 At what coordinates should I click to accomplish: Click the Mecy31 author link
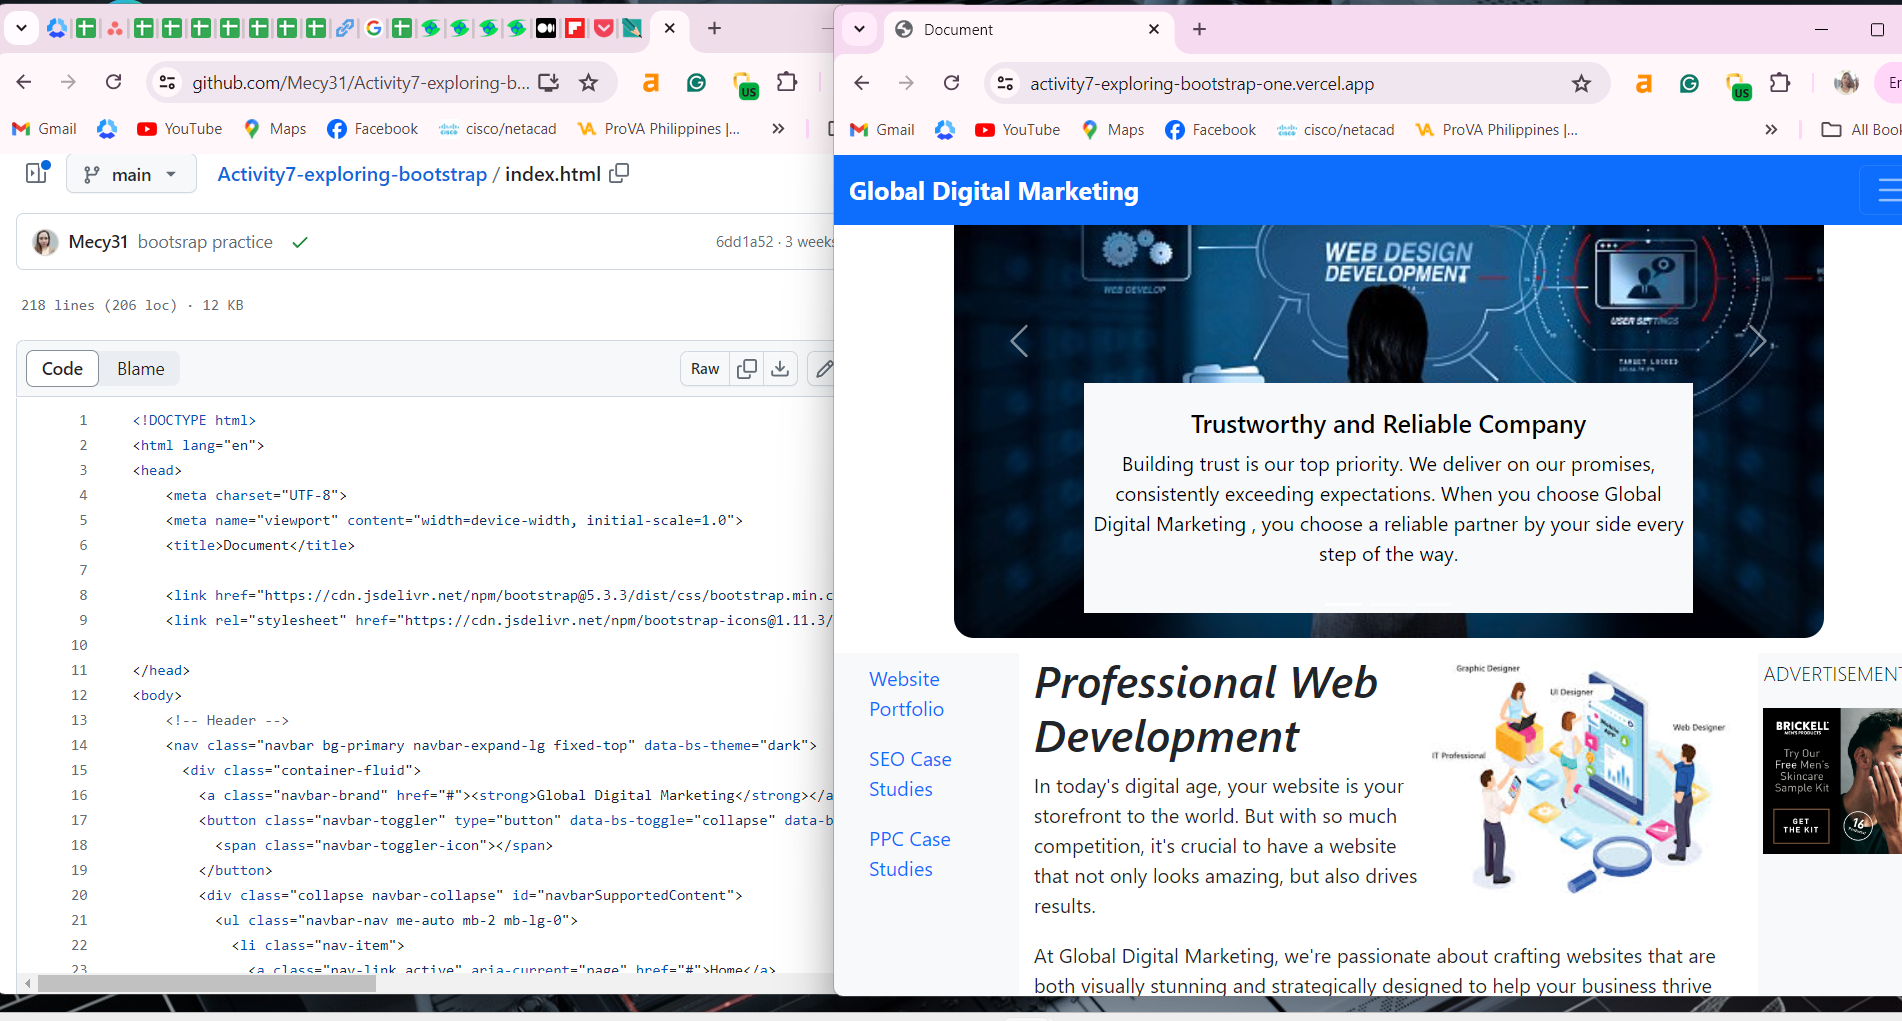point(98,242)
